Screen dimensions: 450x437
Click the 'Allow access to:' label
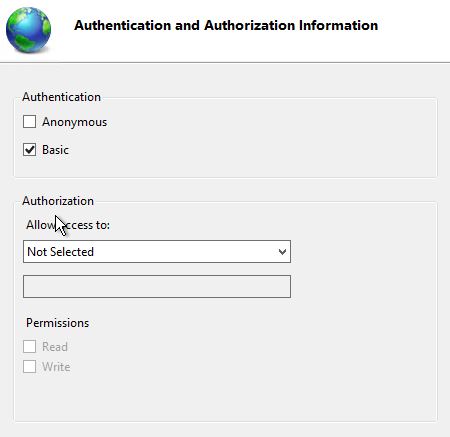(68, 225)
